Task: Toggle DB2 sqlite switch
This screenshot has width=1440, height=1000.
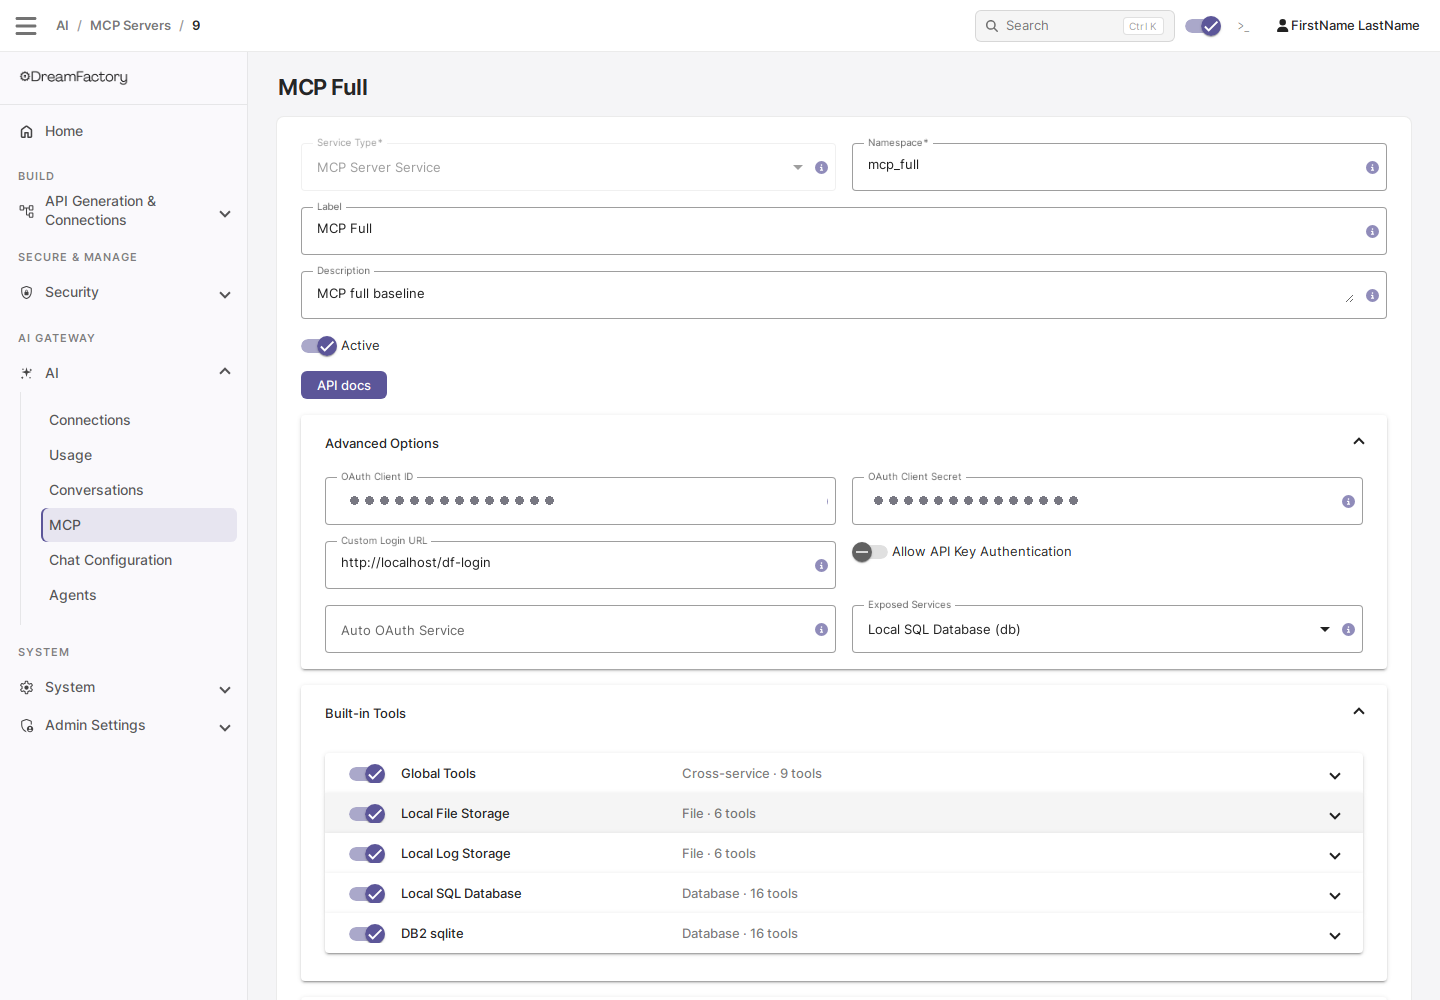Action: pos(367,934)
